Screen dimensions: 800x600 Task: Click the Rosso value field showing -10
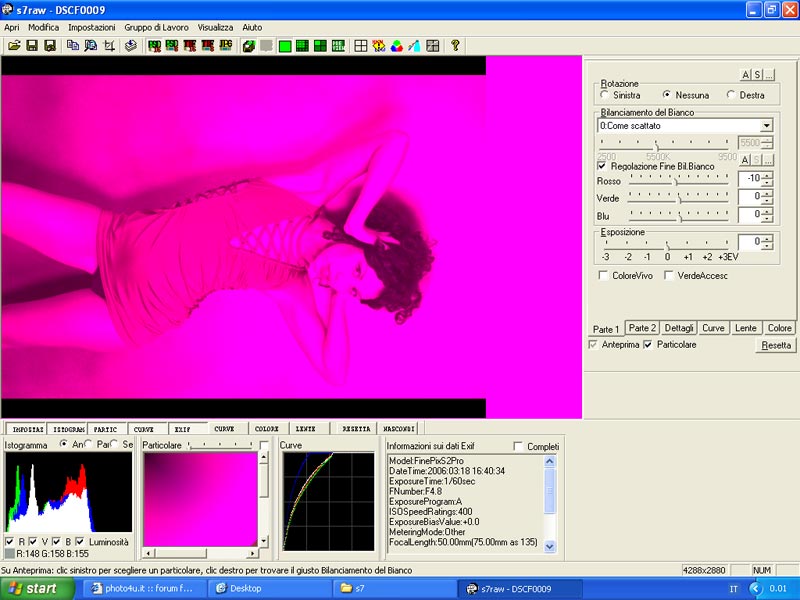point(750,179)
